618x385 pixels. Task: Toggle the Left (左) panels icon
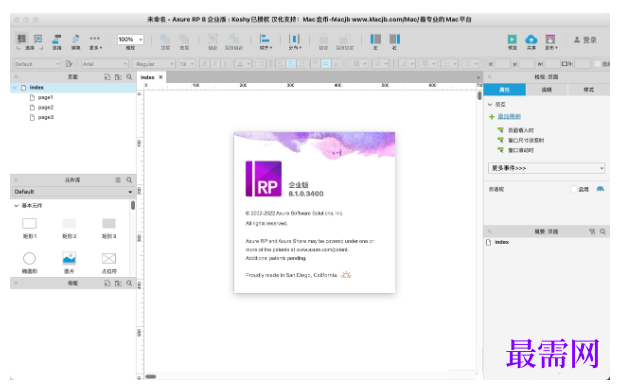(376, 39)
